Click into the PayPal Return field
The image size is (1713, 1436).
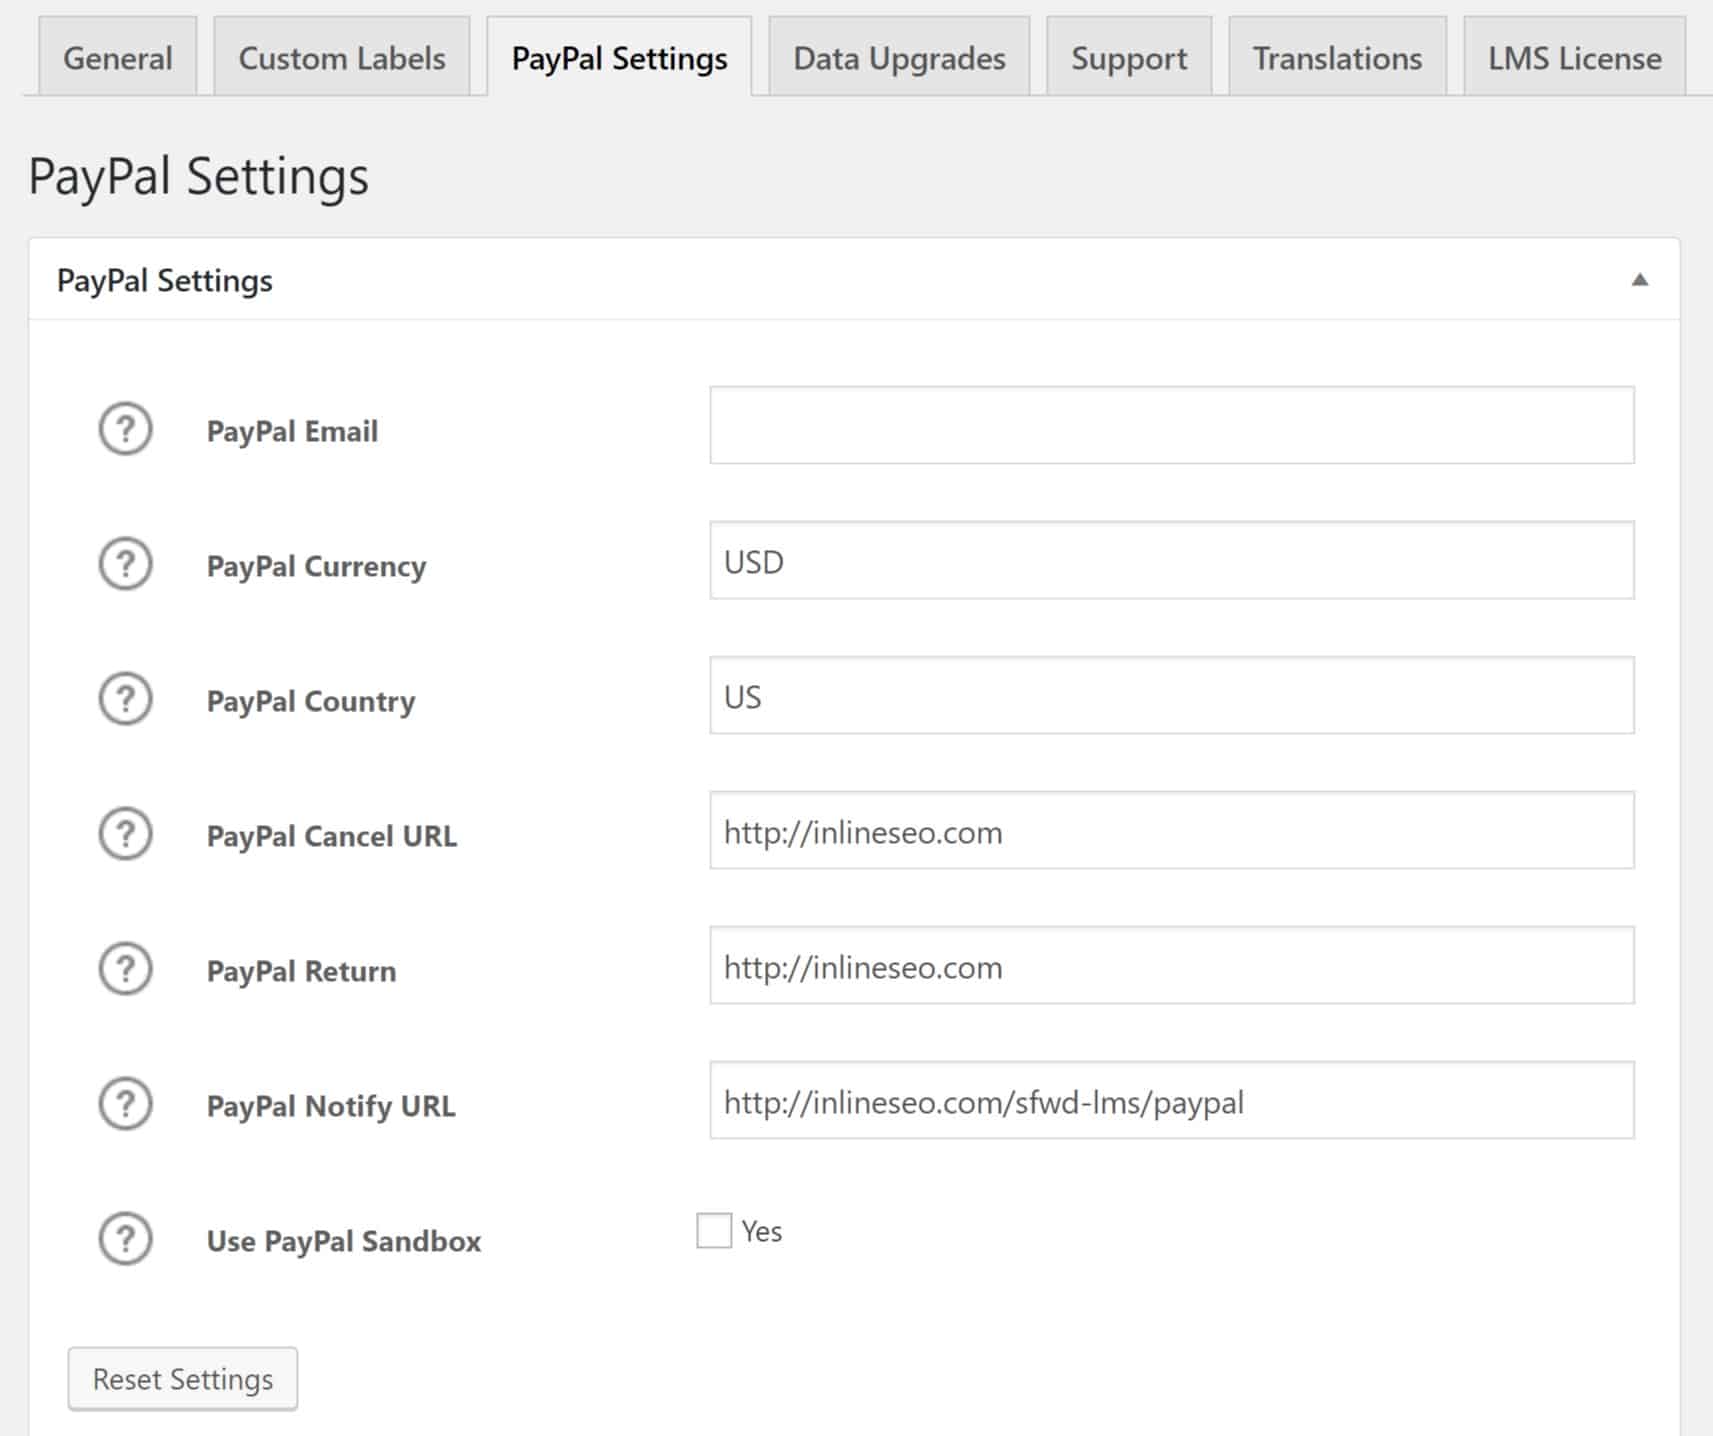click(1172, 965)
